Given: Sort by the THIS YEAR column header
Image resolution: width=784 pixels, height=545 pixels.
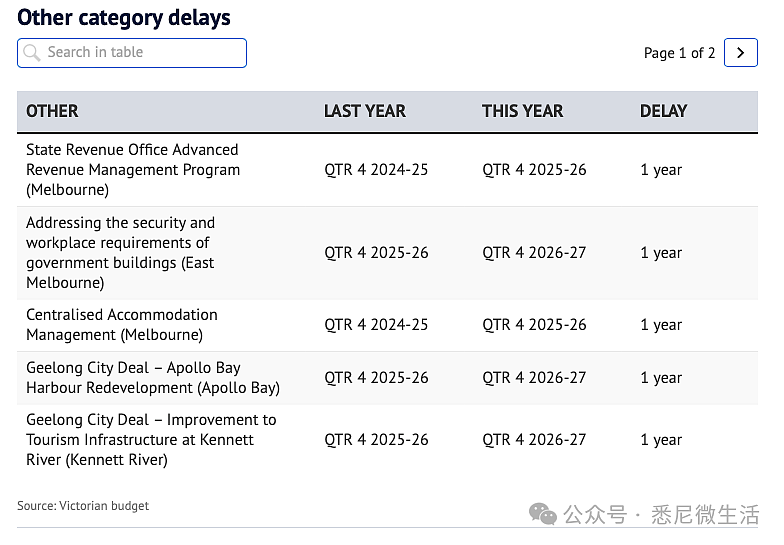Looking at the screenshot, I should click(x=522, y=111).
